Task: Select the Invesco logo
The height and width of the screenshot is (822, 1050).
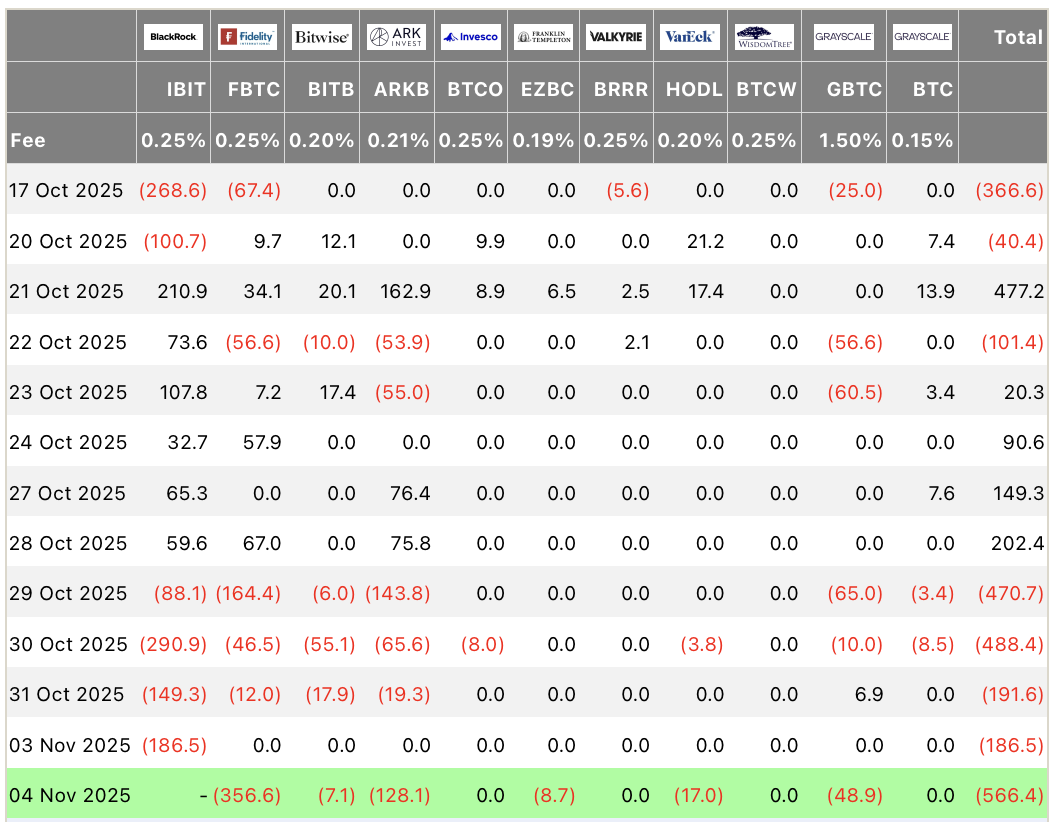Action: pyautogui.click(x=470, y=37)
